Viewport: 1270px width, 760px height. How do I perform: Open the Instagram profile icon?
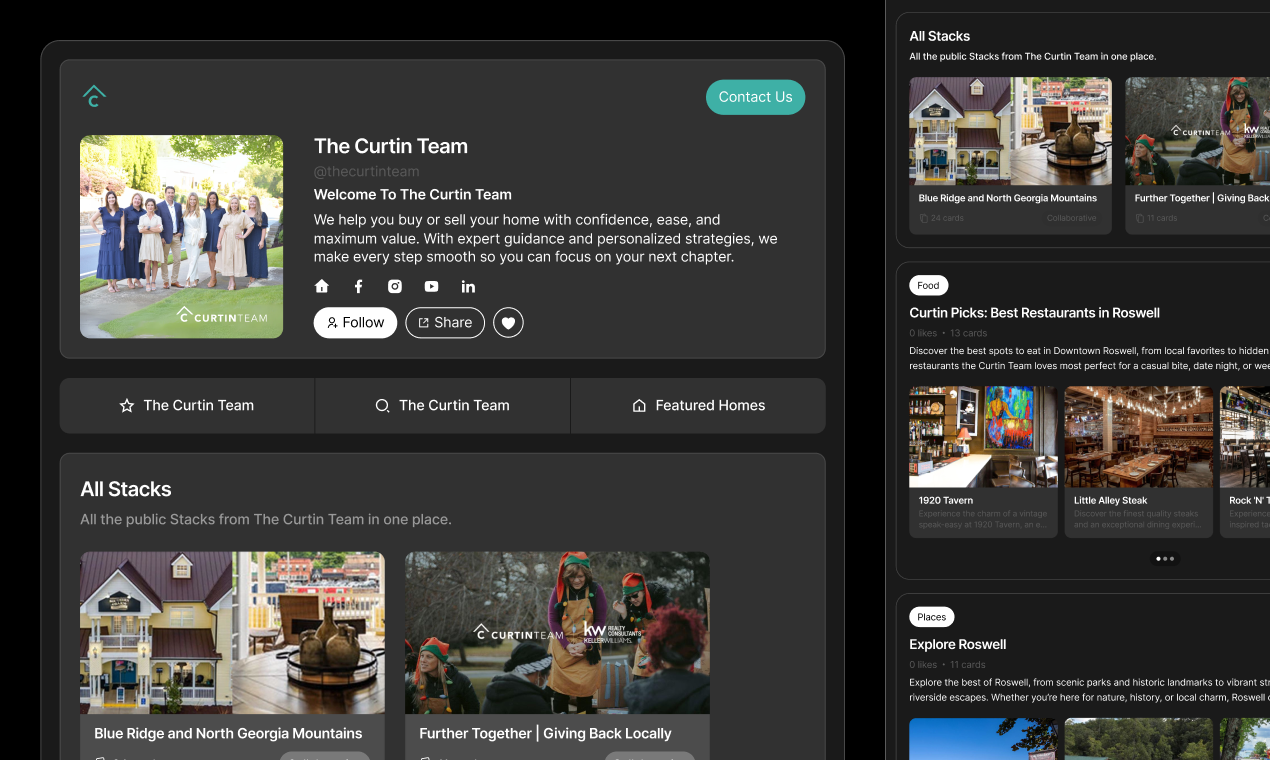tap(395, 286)
